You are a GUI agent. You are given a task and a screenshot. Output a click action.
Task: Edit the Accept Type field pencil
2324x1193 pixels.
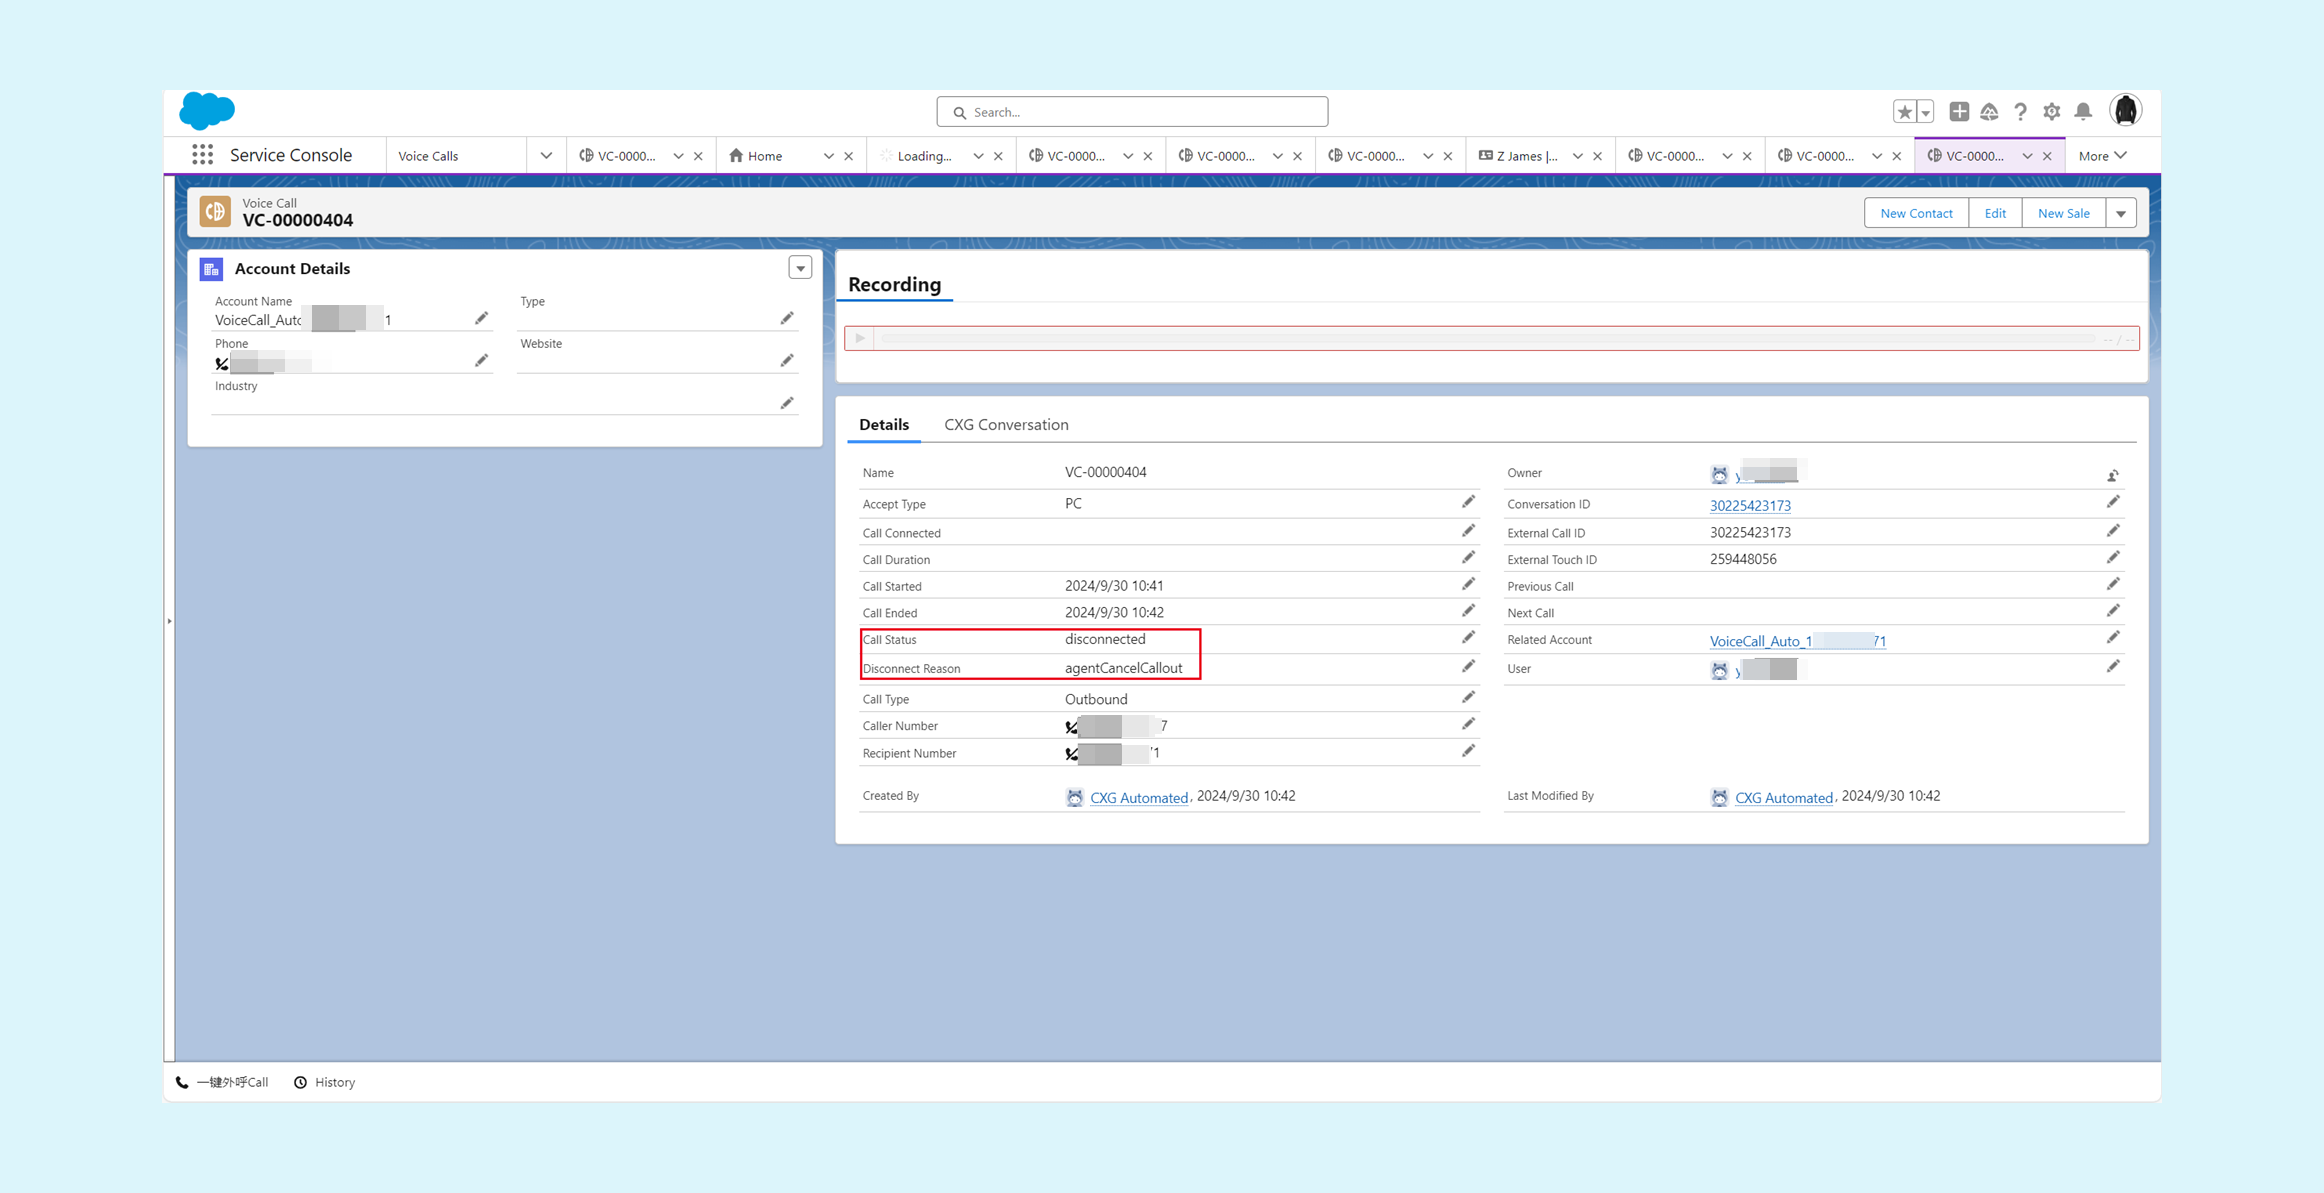[1468, 502]
